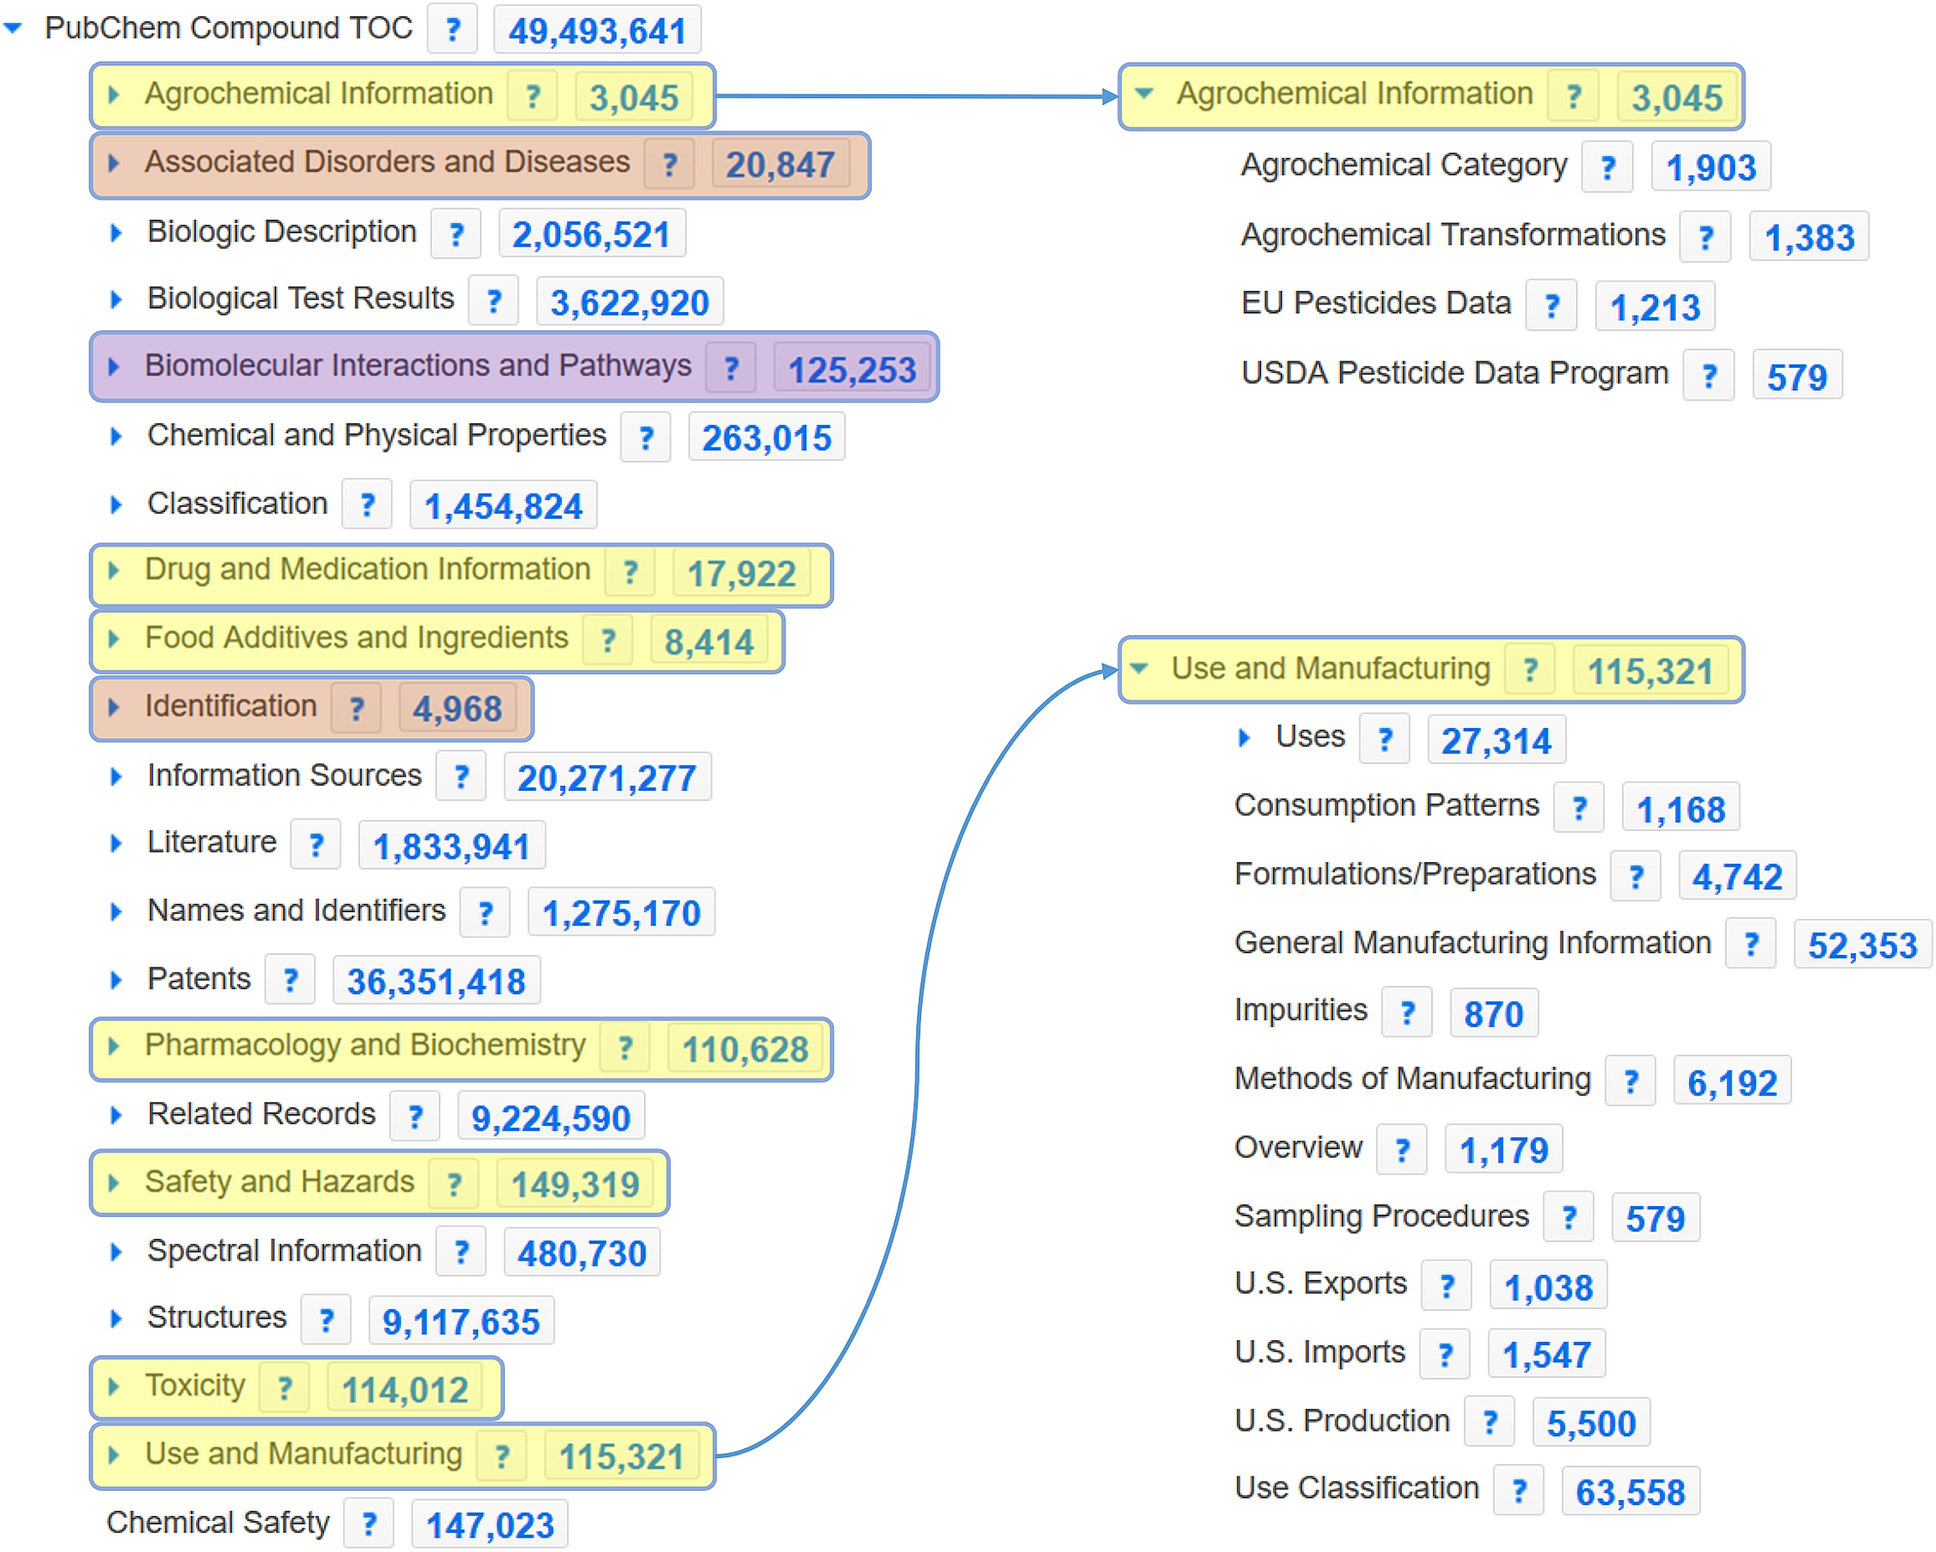Click help icon for Food Additives and Ingredients

coord(608,640)
